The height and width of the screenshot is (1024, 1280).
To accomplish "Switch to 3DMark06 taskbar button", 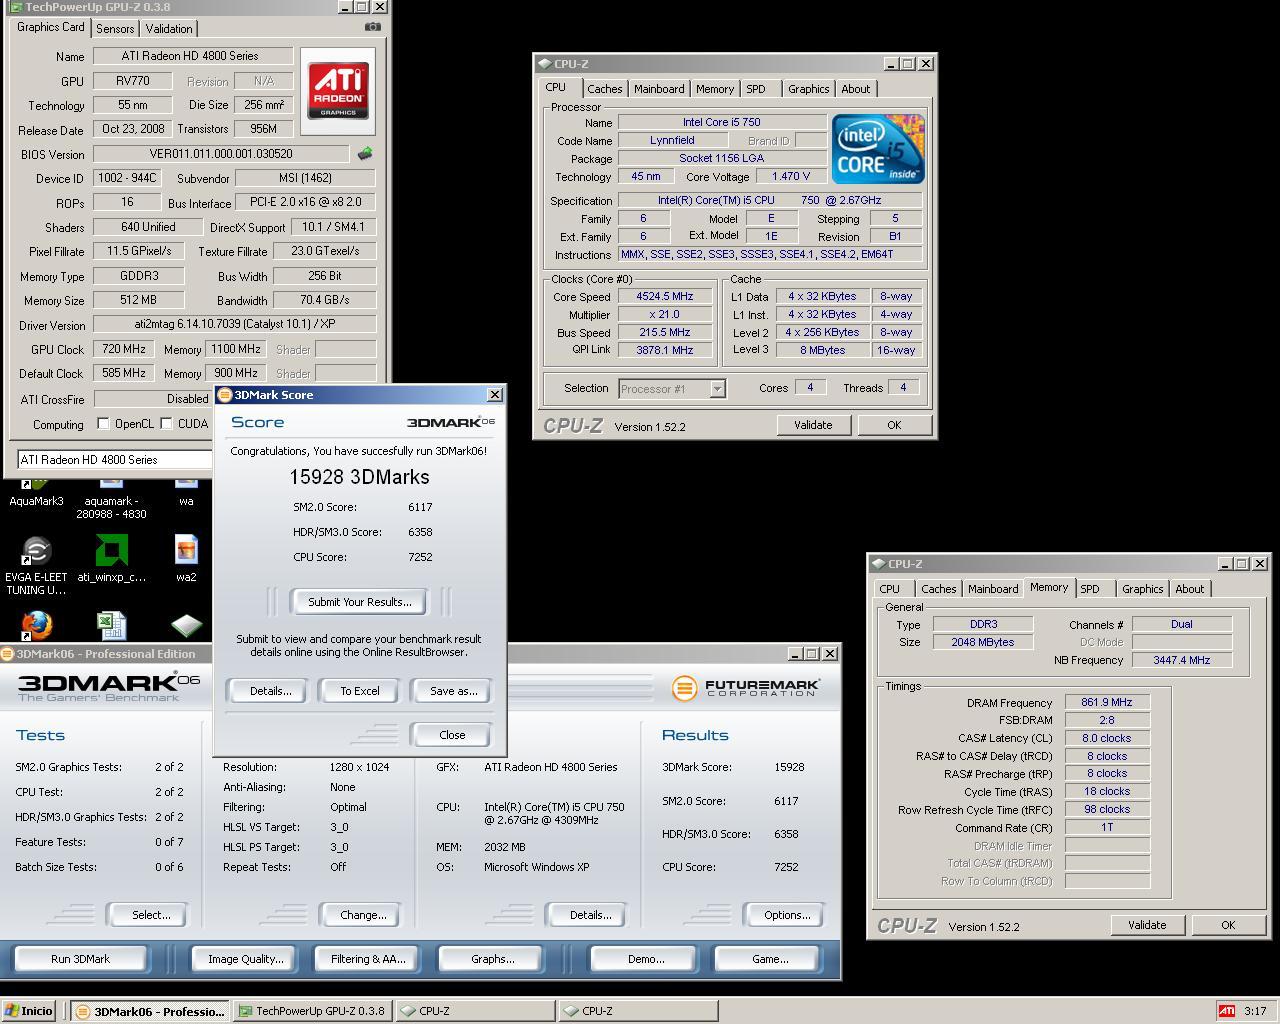I will pos(150,1011).
